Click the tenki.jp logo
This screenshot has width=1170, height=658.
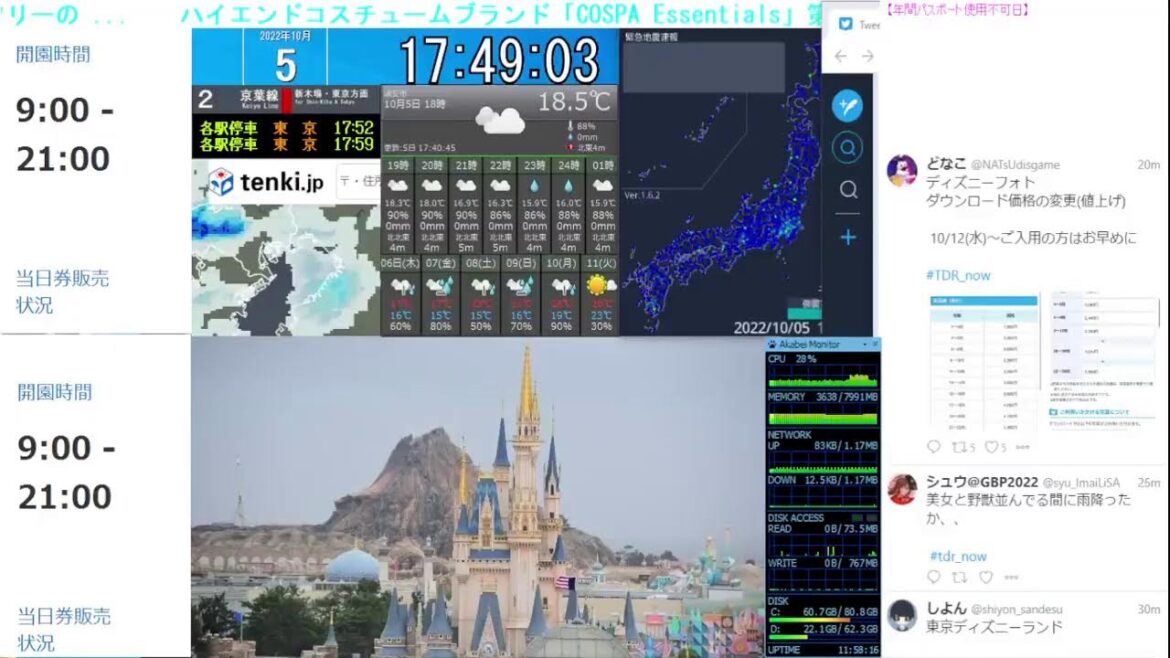(x=266, y=181)
